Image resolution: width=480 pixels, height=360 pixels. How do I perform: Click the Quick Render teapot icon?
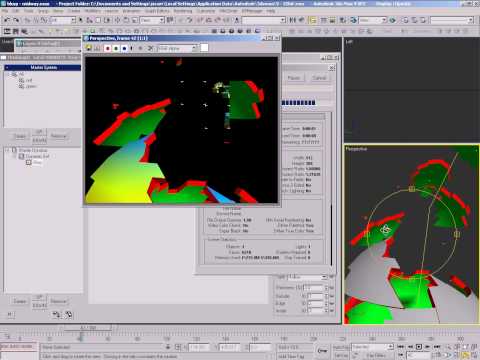coord(393,20)
